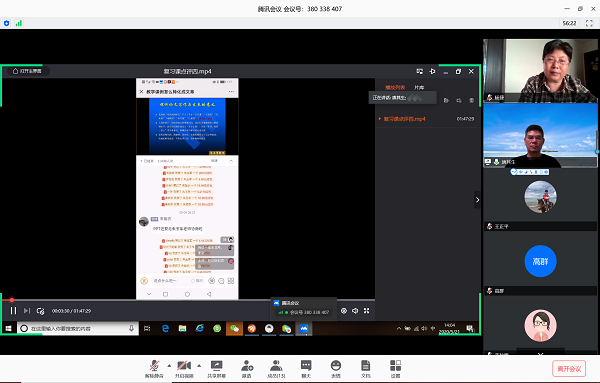Click the blue security shield icon
The image size is (600, 383).
click(x=7, y=23)
